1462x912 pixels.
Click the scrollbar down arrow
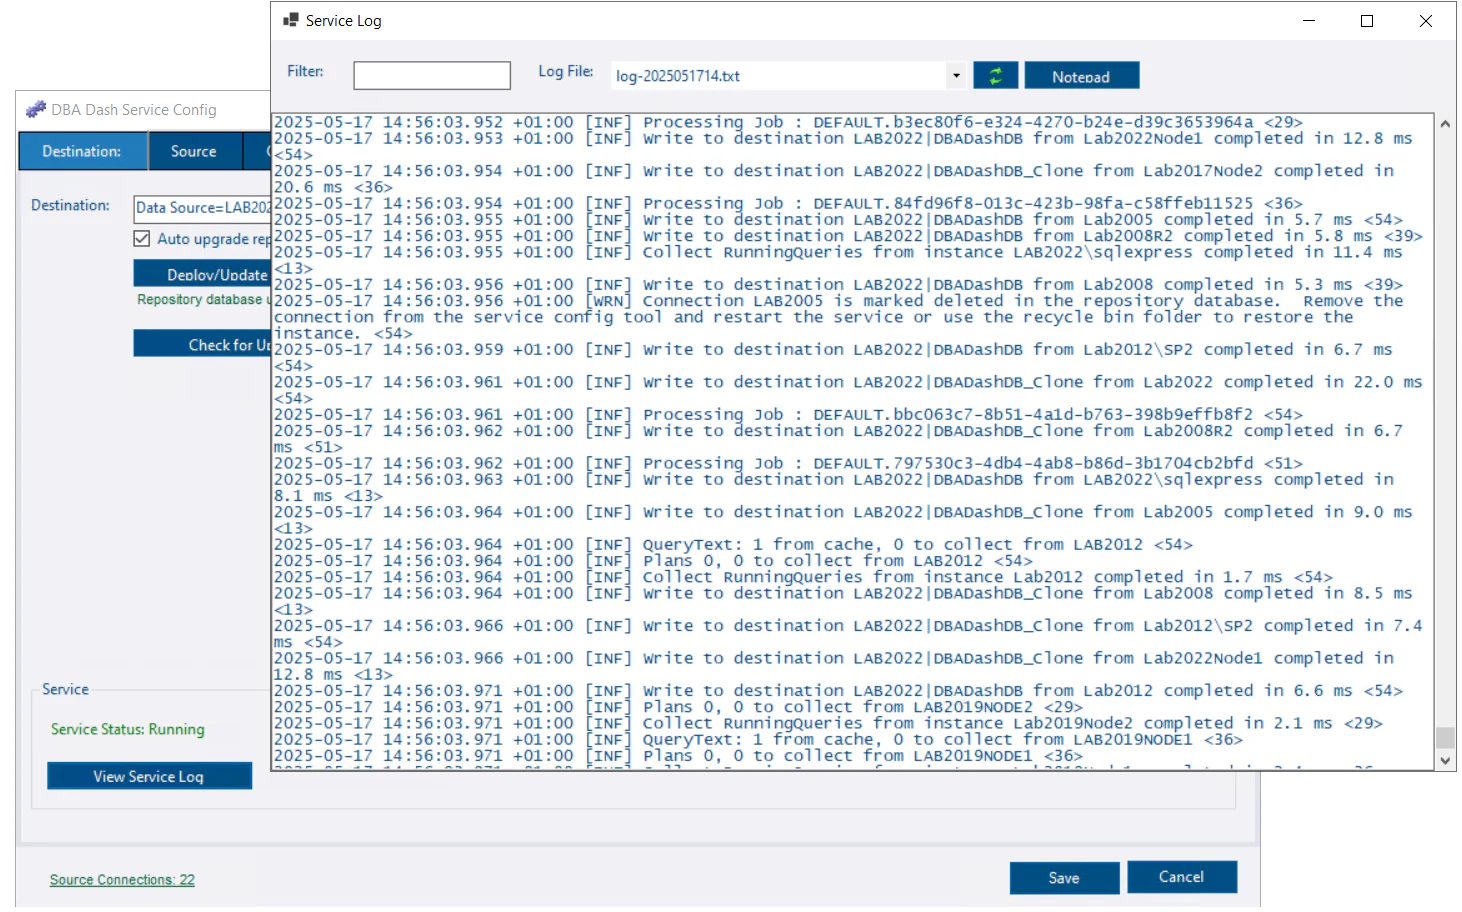pyautogui.click(x=1445, y=761)
